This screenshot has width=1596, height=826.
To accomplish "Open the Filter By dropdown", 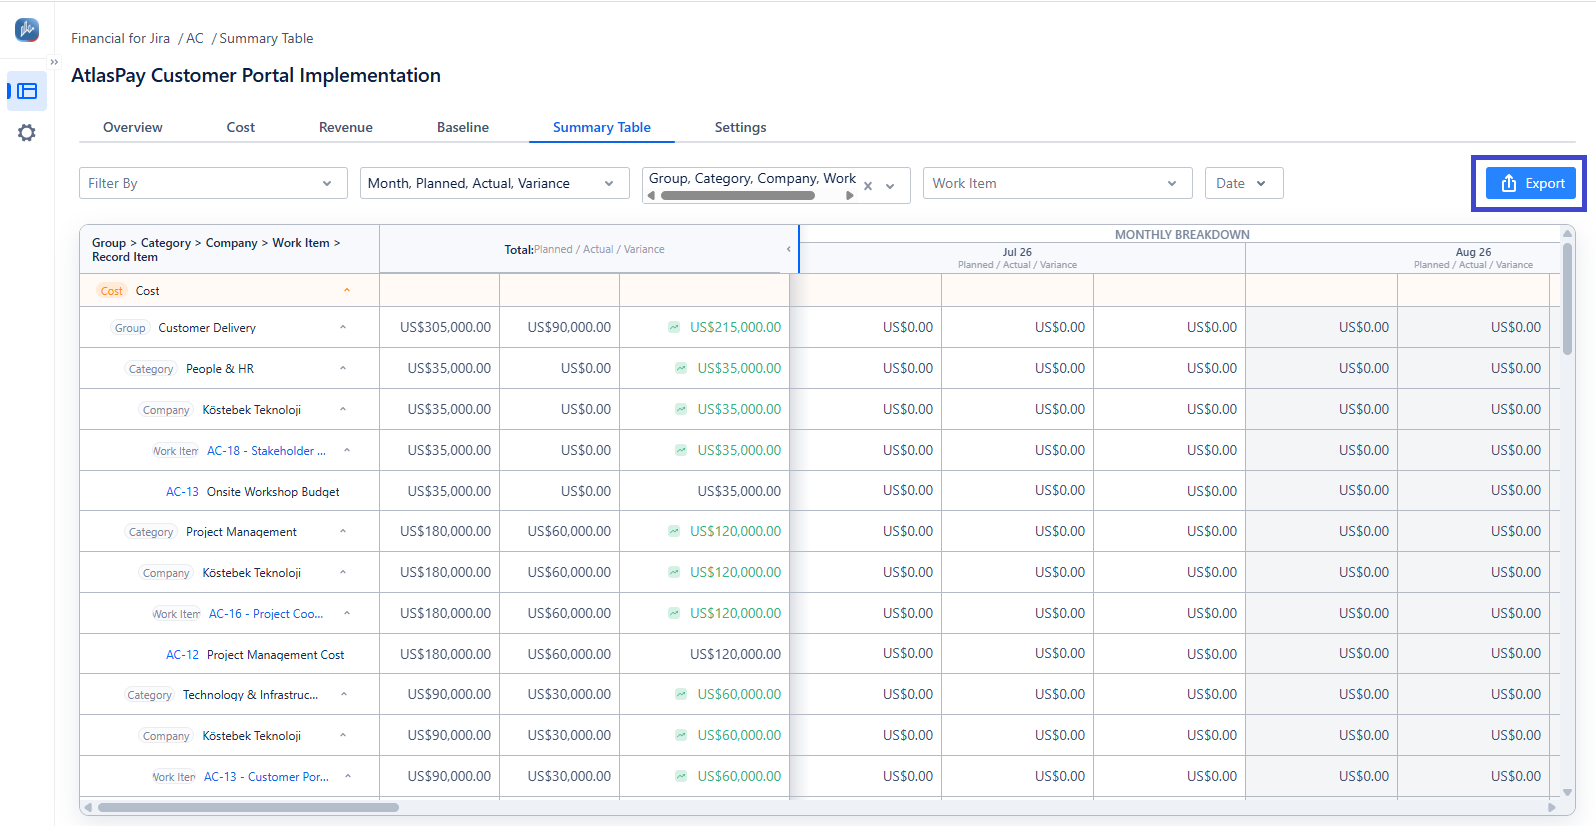I will tap(213, 183).
